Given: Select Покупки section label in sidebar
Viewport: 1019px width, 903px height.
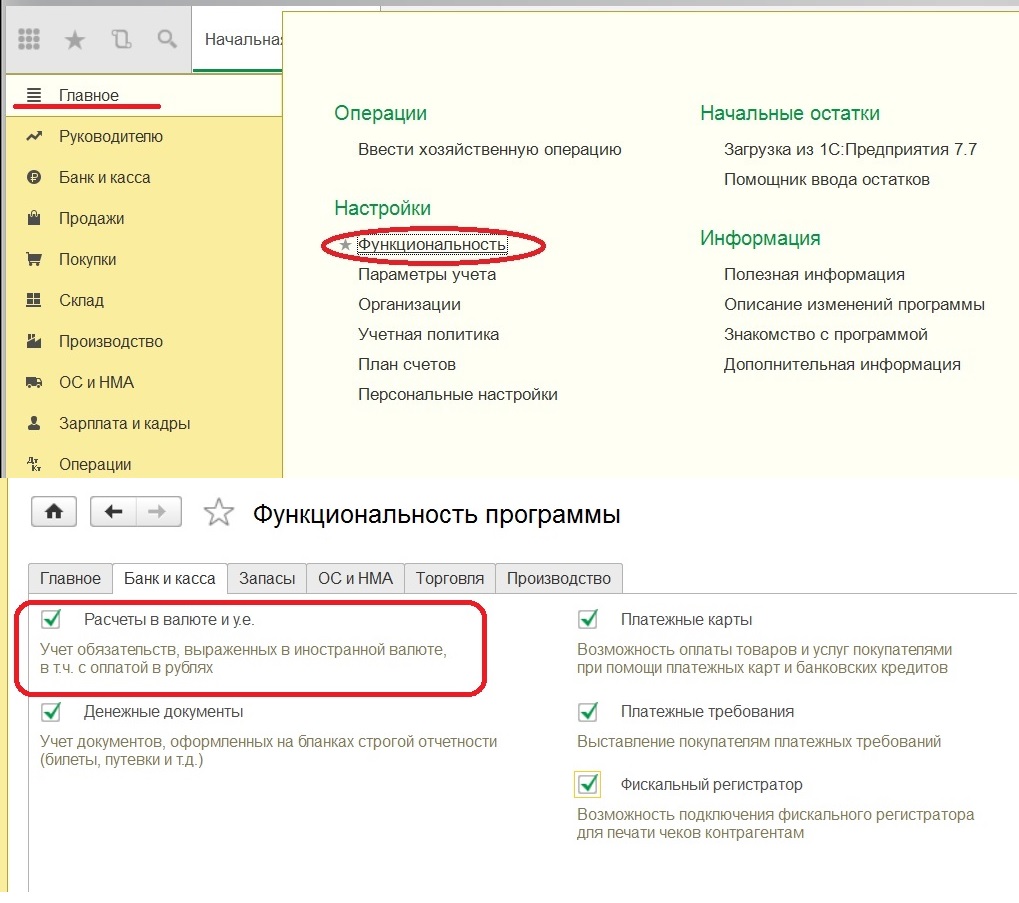Looking at the screenshot, I should pos(88,259).
